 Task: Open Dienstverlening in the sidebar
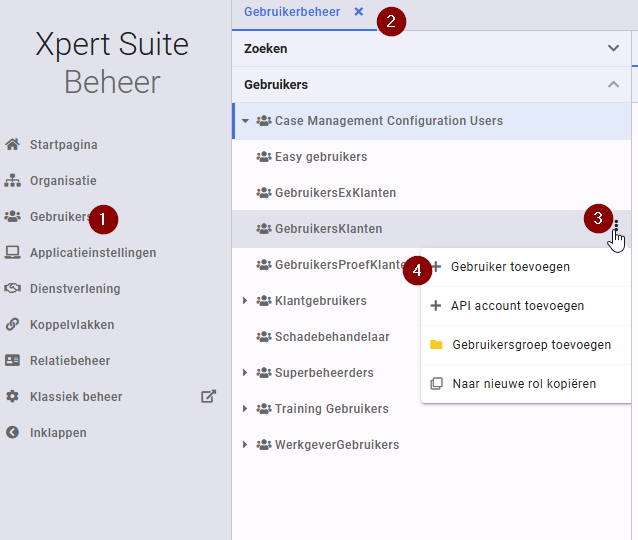(x=75, y=289)
